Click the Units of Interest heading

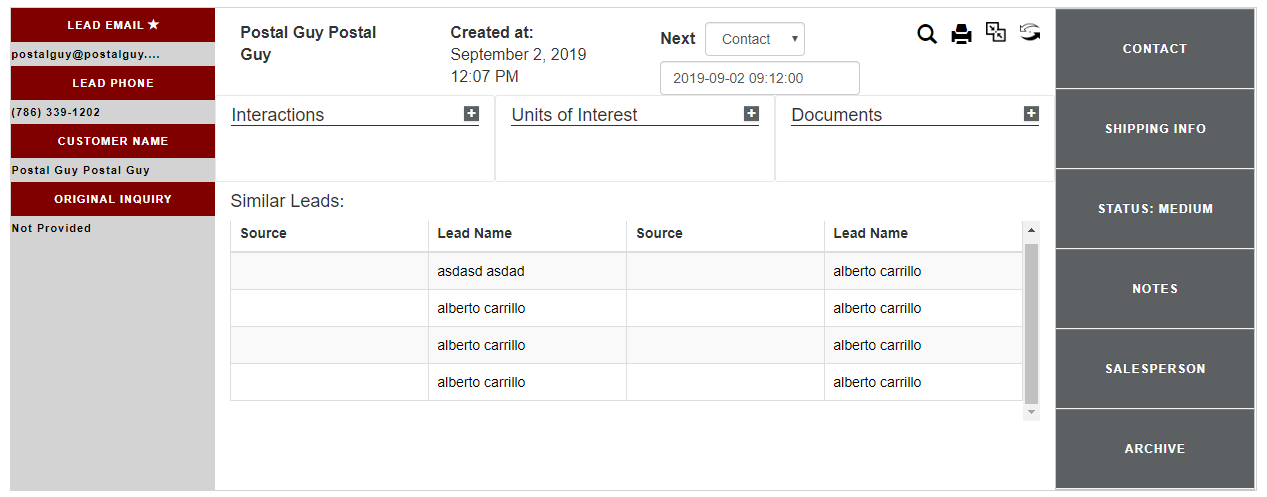[574, 115]
